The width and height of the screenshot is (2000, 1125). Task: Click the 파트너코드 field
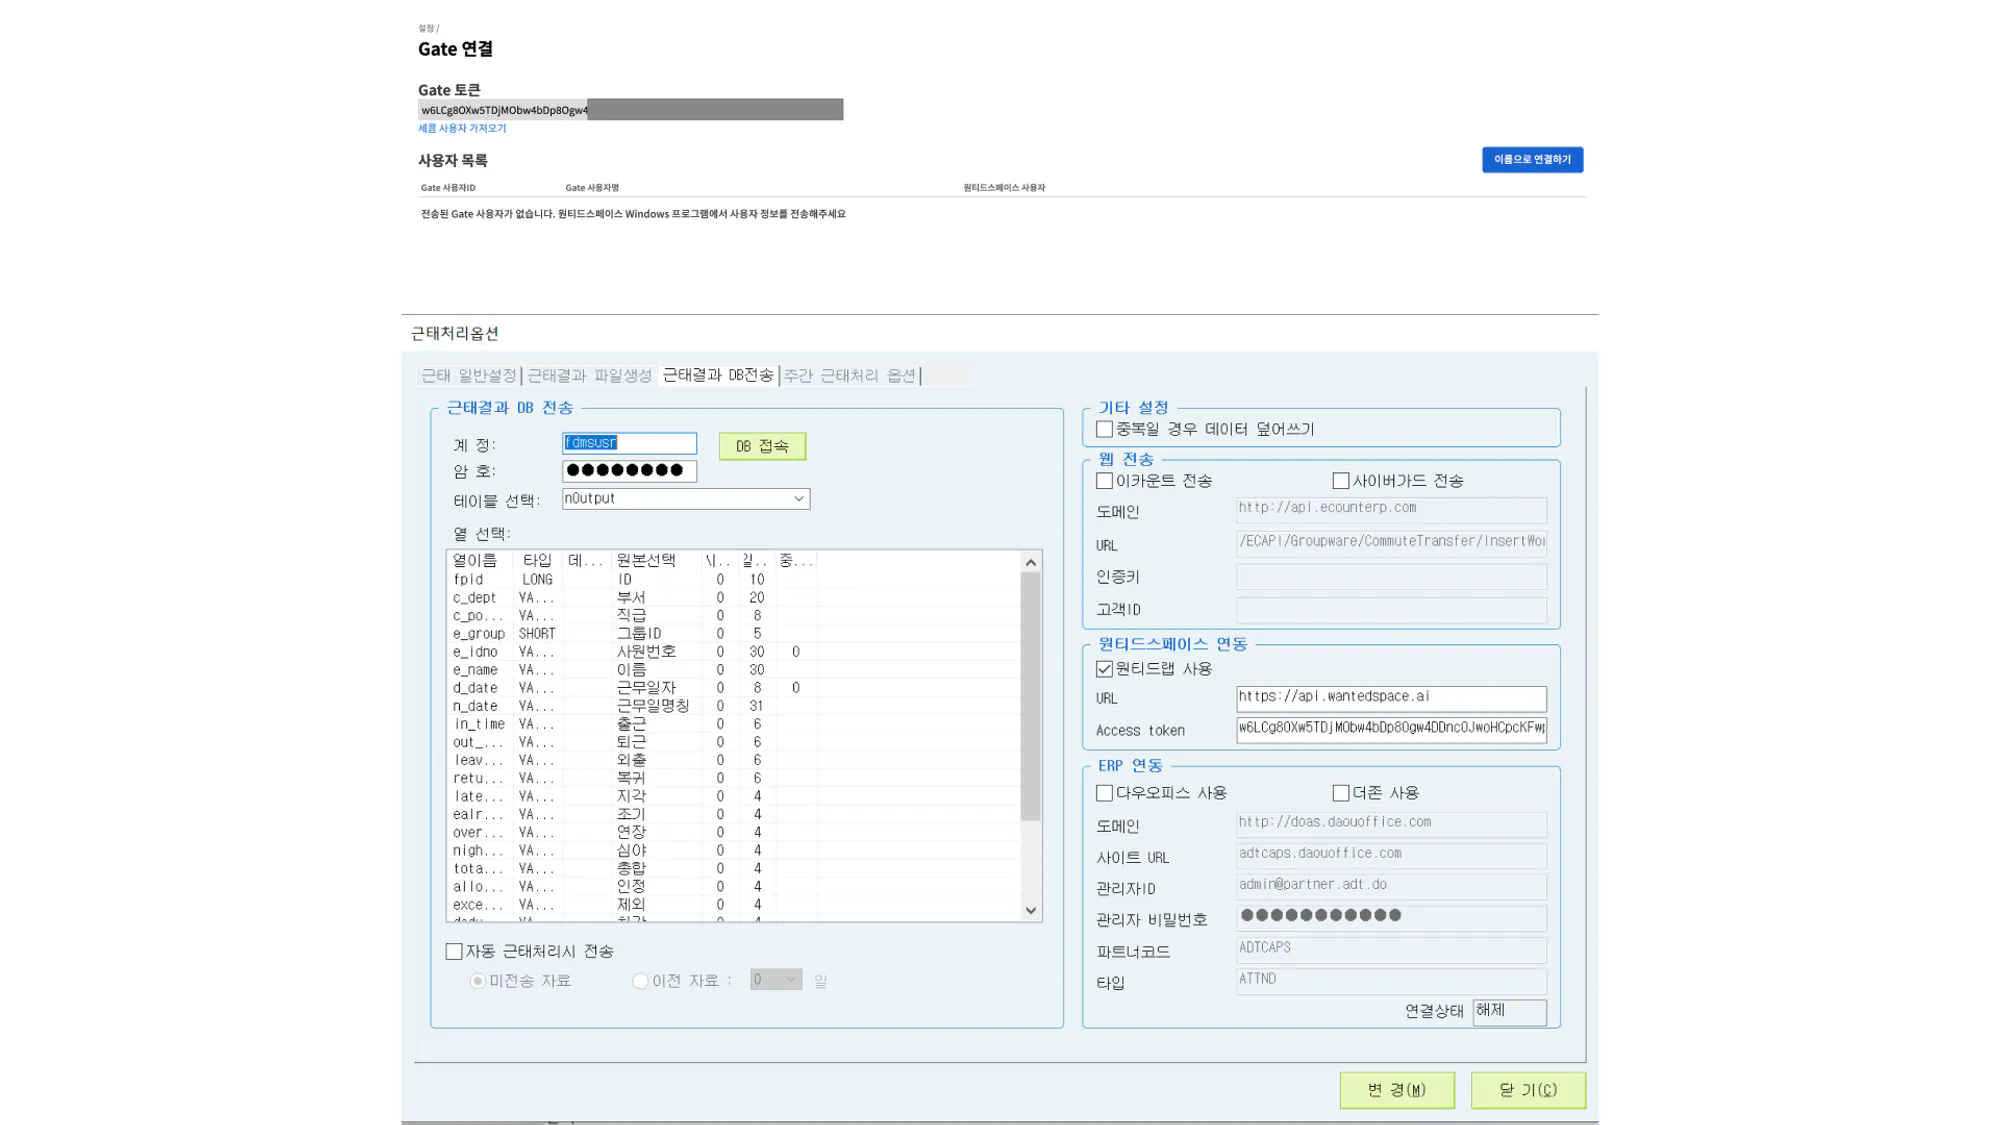pyautogui.click(x=1391, y=949)
